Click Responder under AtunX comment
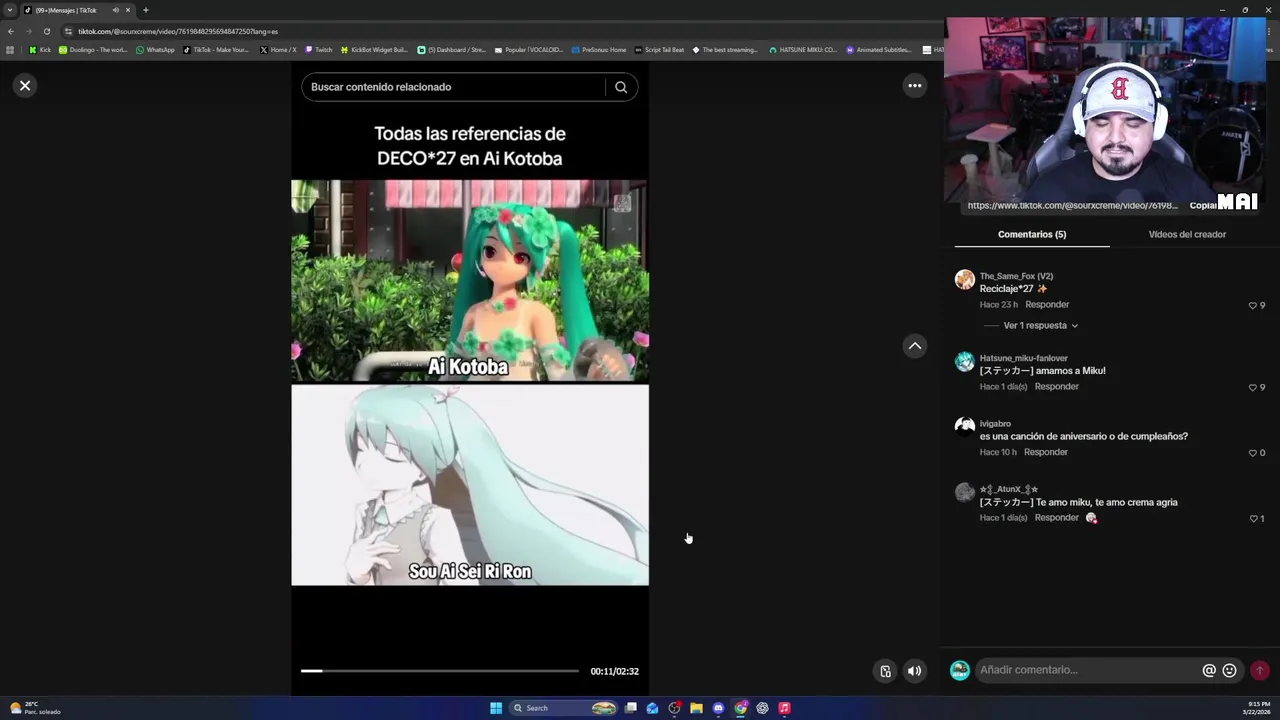 point(1057,518)
